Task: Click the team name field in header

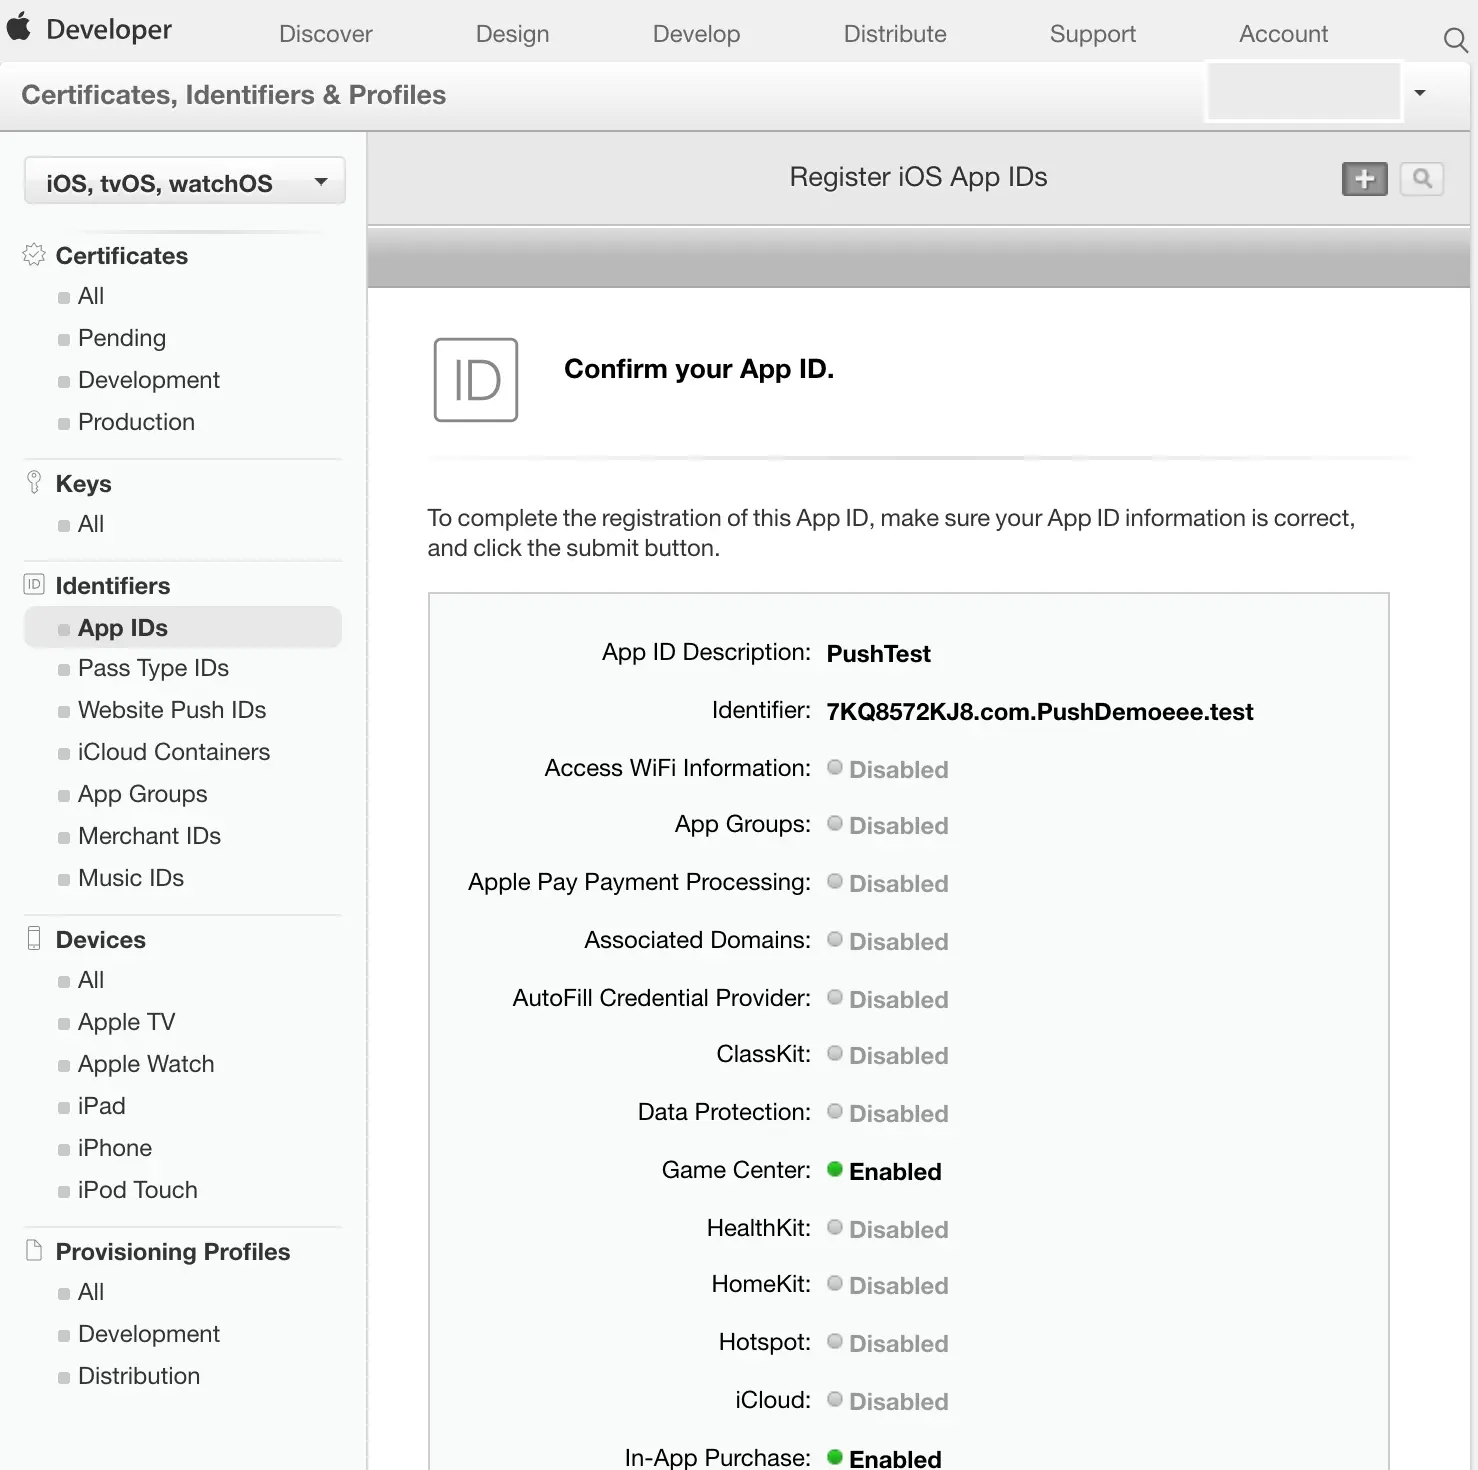Action: 1304,92
